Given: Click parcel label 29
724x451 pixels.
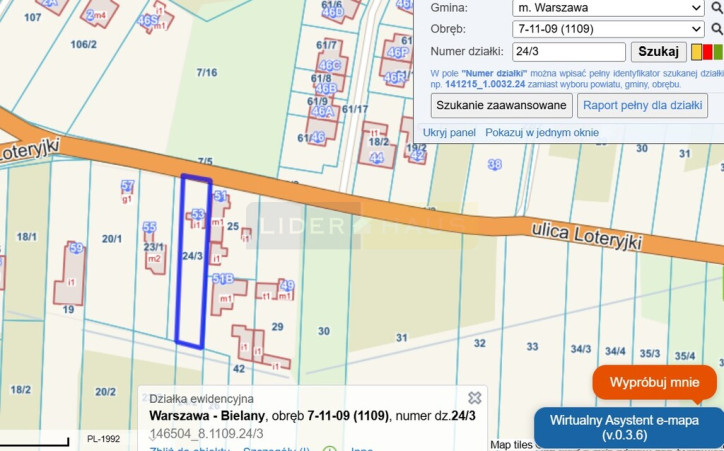Looking at the screenshot, I should pyautogui.click(x=278, y=327).
